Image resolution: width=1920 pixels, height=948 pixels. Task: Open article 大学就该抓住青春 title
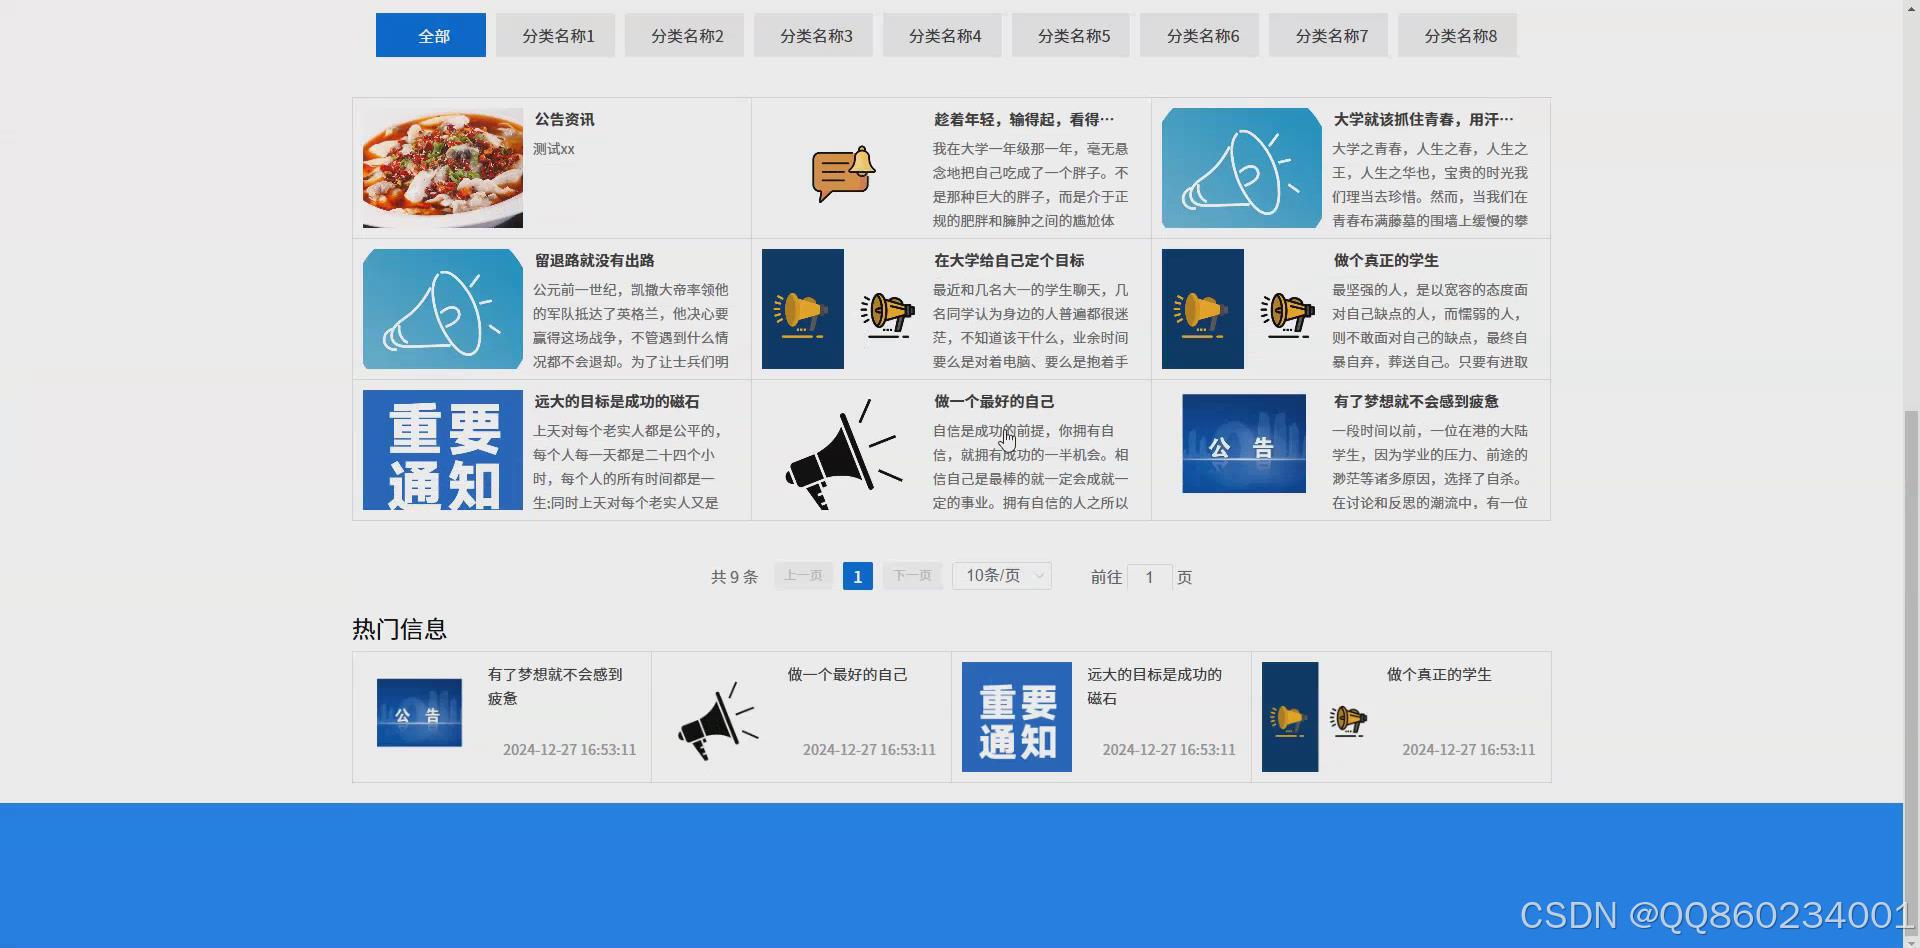pos(1423,119)
